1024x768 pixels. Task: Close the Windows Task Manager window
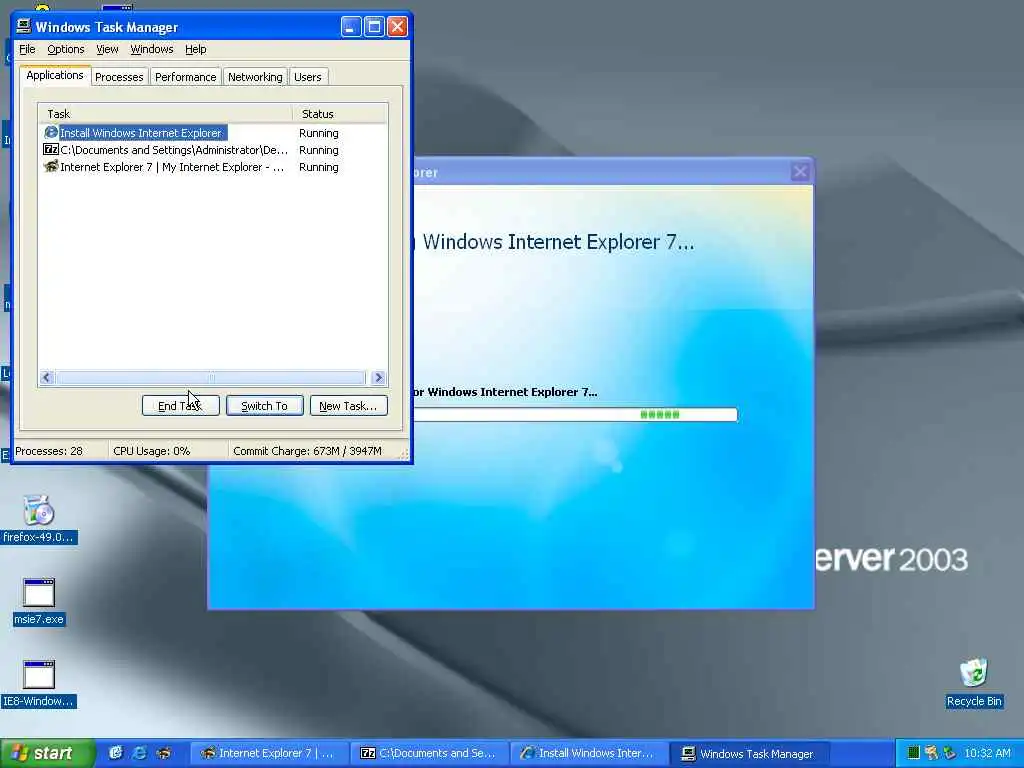(x=397, y=27)
